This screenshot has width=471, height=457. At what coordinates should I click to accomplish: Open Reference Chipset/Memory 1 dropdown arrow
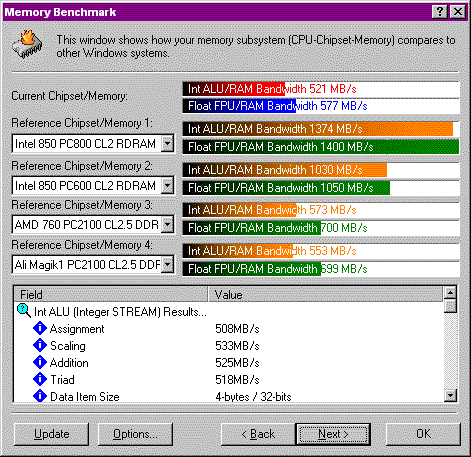point(167,144)
